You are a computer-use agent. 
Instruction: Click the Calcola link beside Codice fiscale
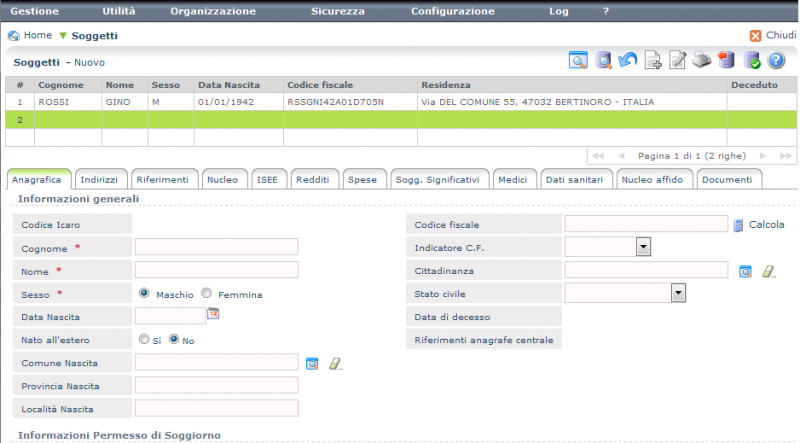pos(766,225)
